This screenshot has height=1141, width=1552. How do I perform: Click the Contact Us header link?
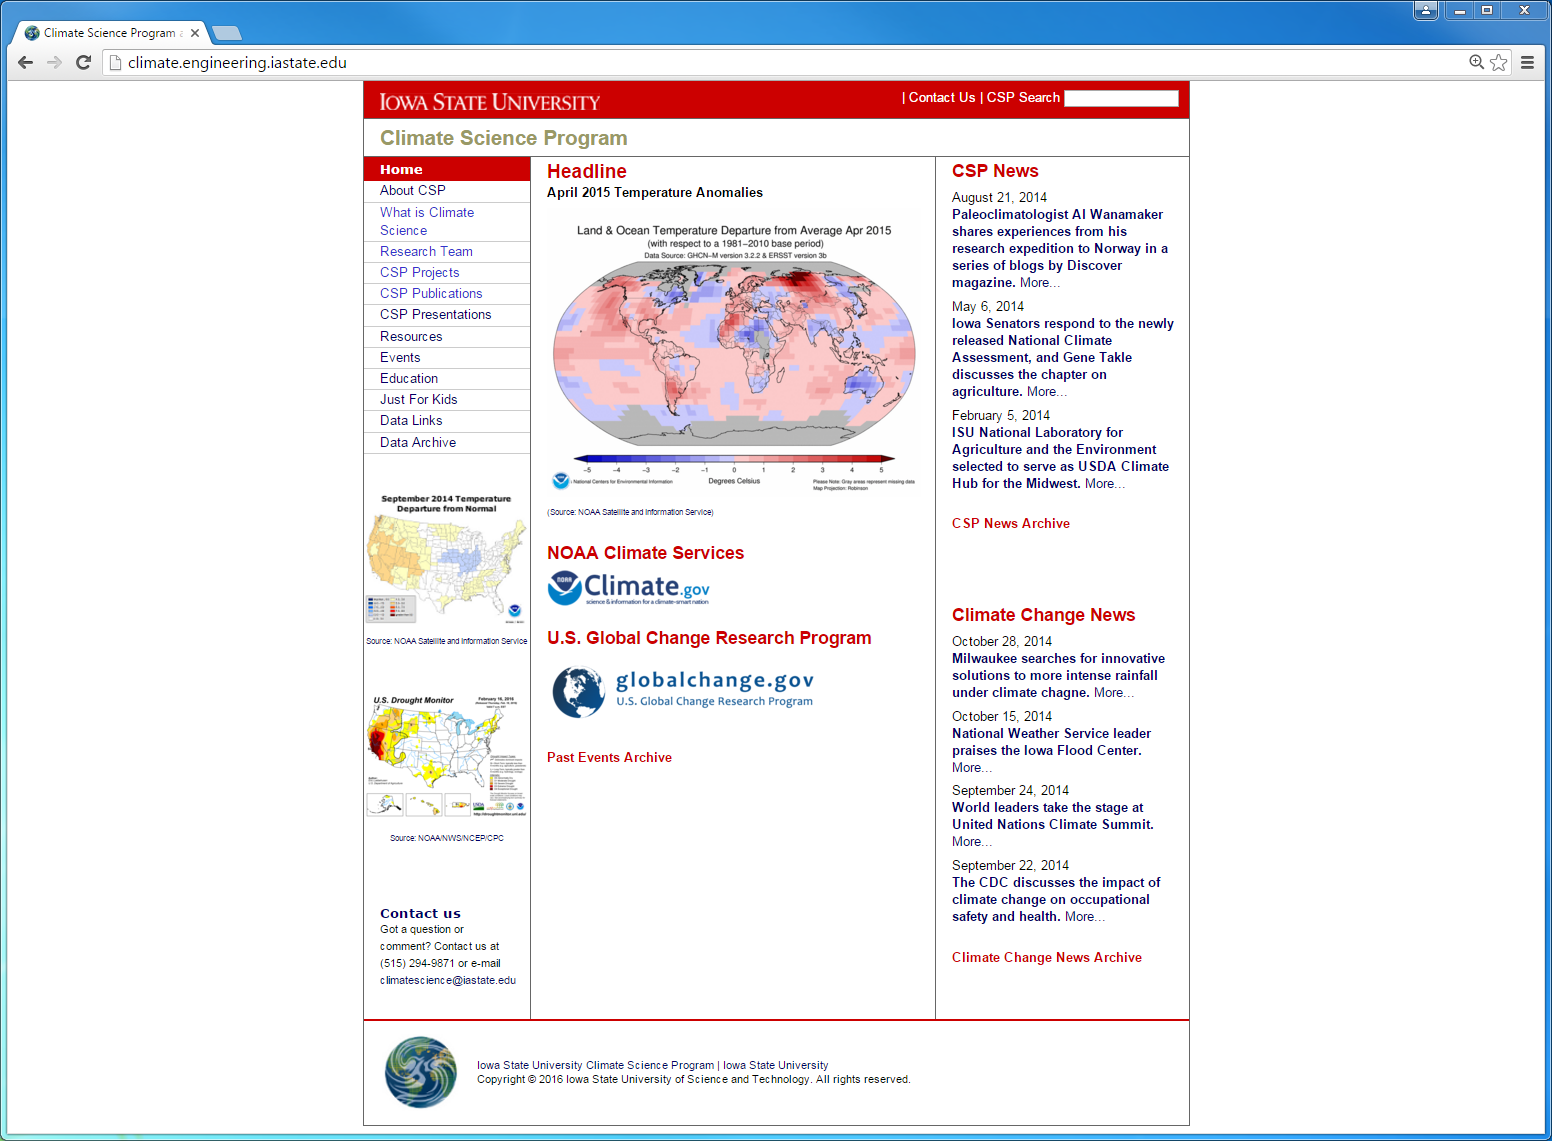point(941,98)
